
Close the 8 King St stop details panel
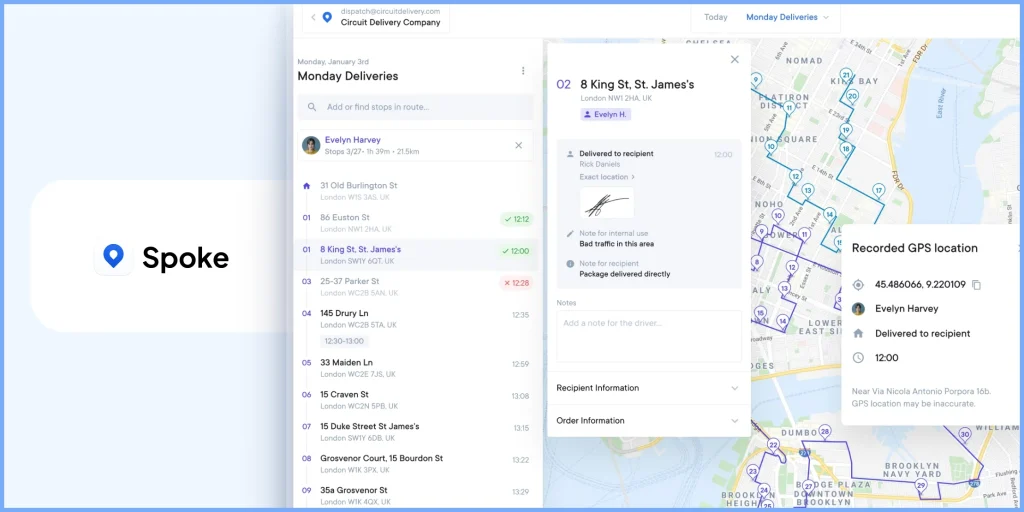click(x=734, y=60)
